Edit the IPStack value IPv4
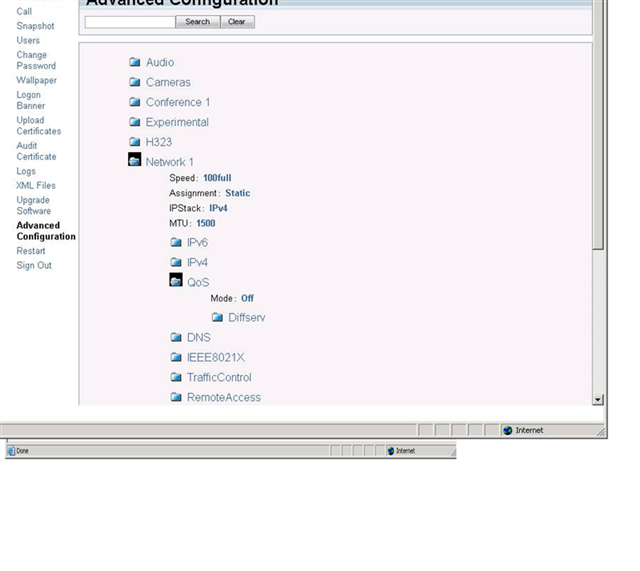Screen dimensions: 640x571 pos(218,208)
